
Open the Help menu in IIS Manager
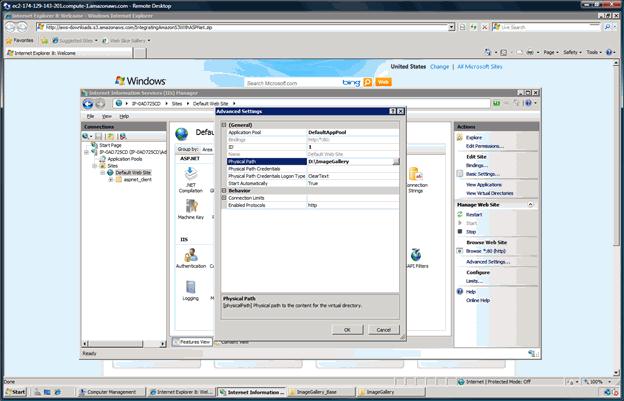(x=124, y=116)
